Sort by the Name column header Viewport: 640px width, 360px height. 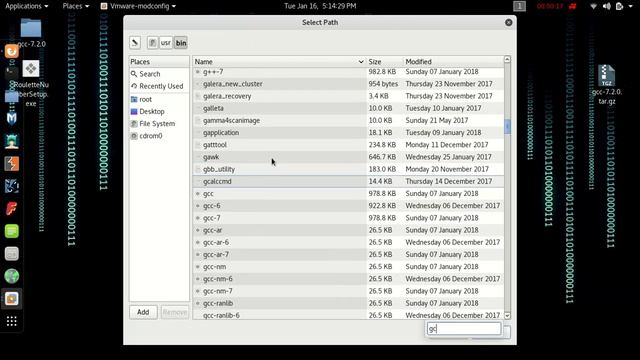tap(279, 62)
